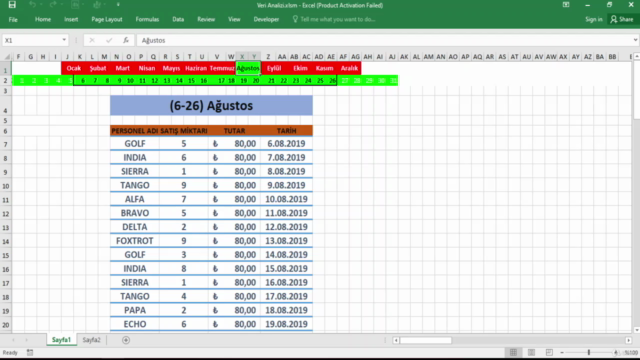Click the zoom out minus button
This screenshot has width=640, height=360.
(x=562, y=352)
